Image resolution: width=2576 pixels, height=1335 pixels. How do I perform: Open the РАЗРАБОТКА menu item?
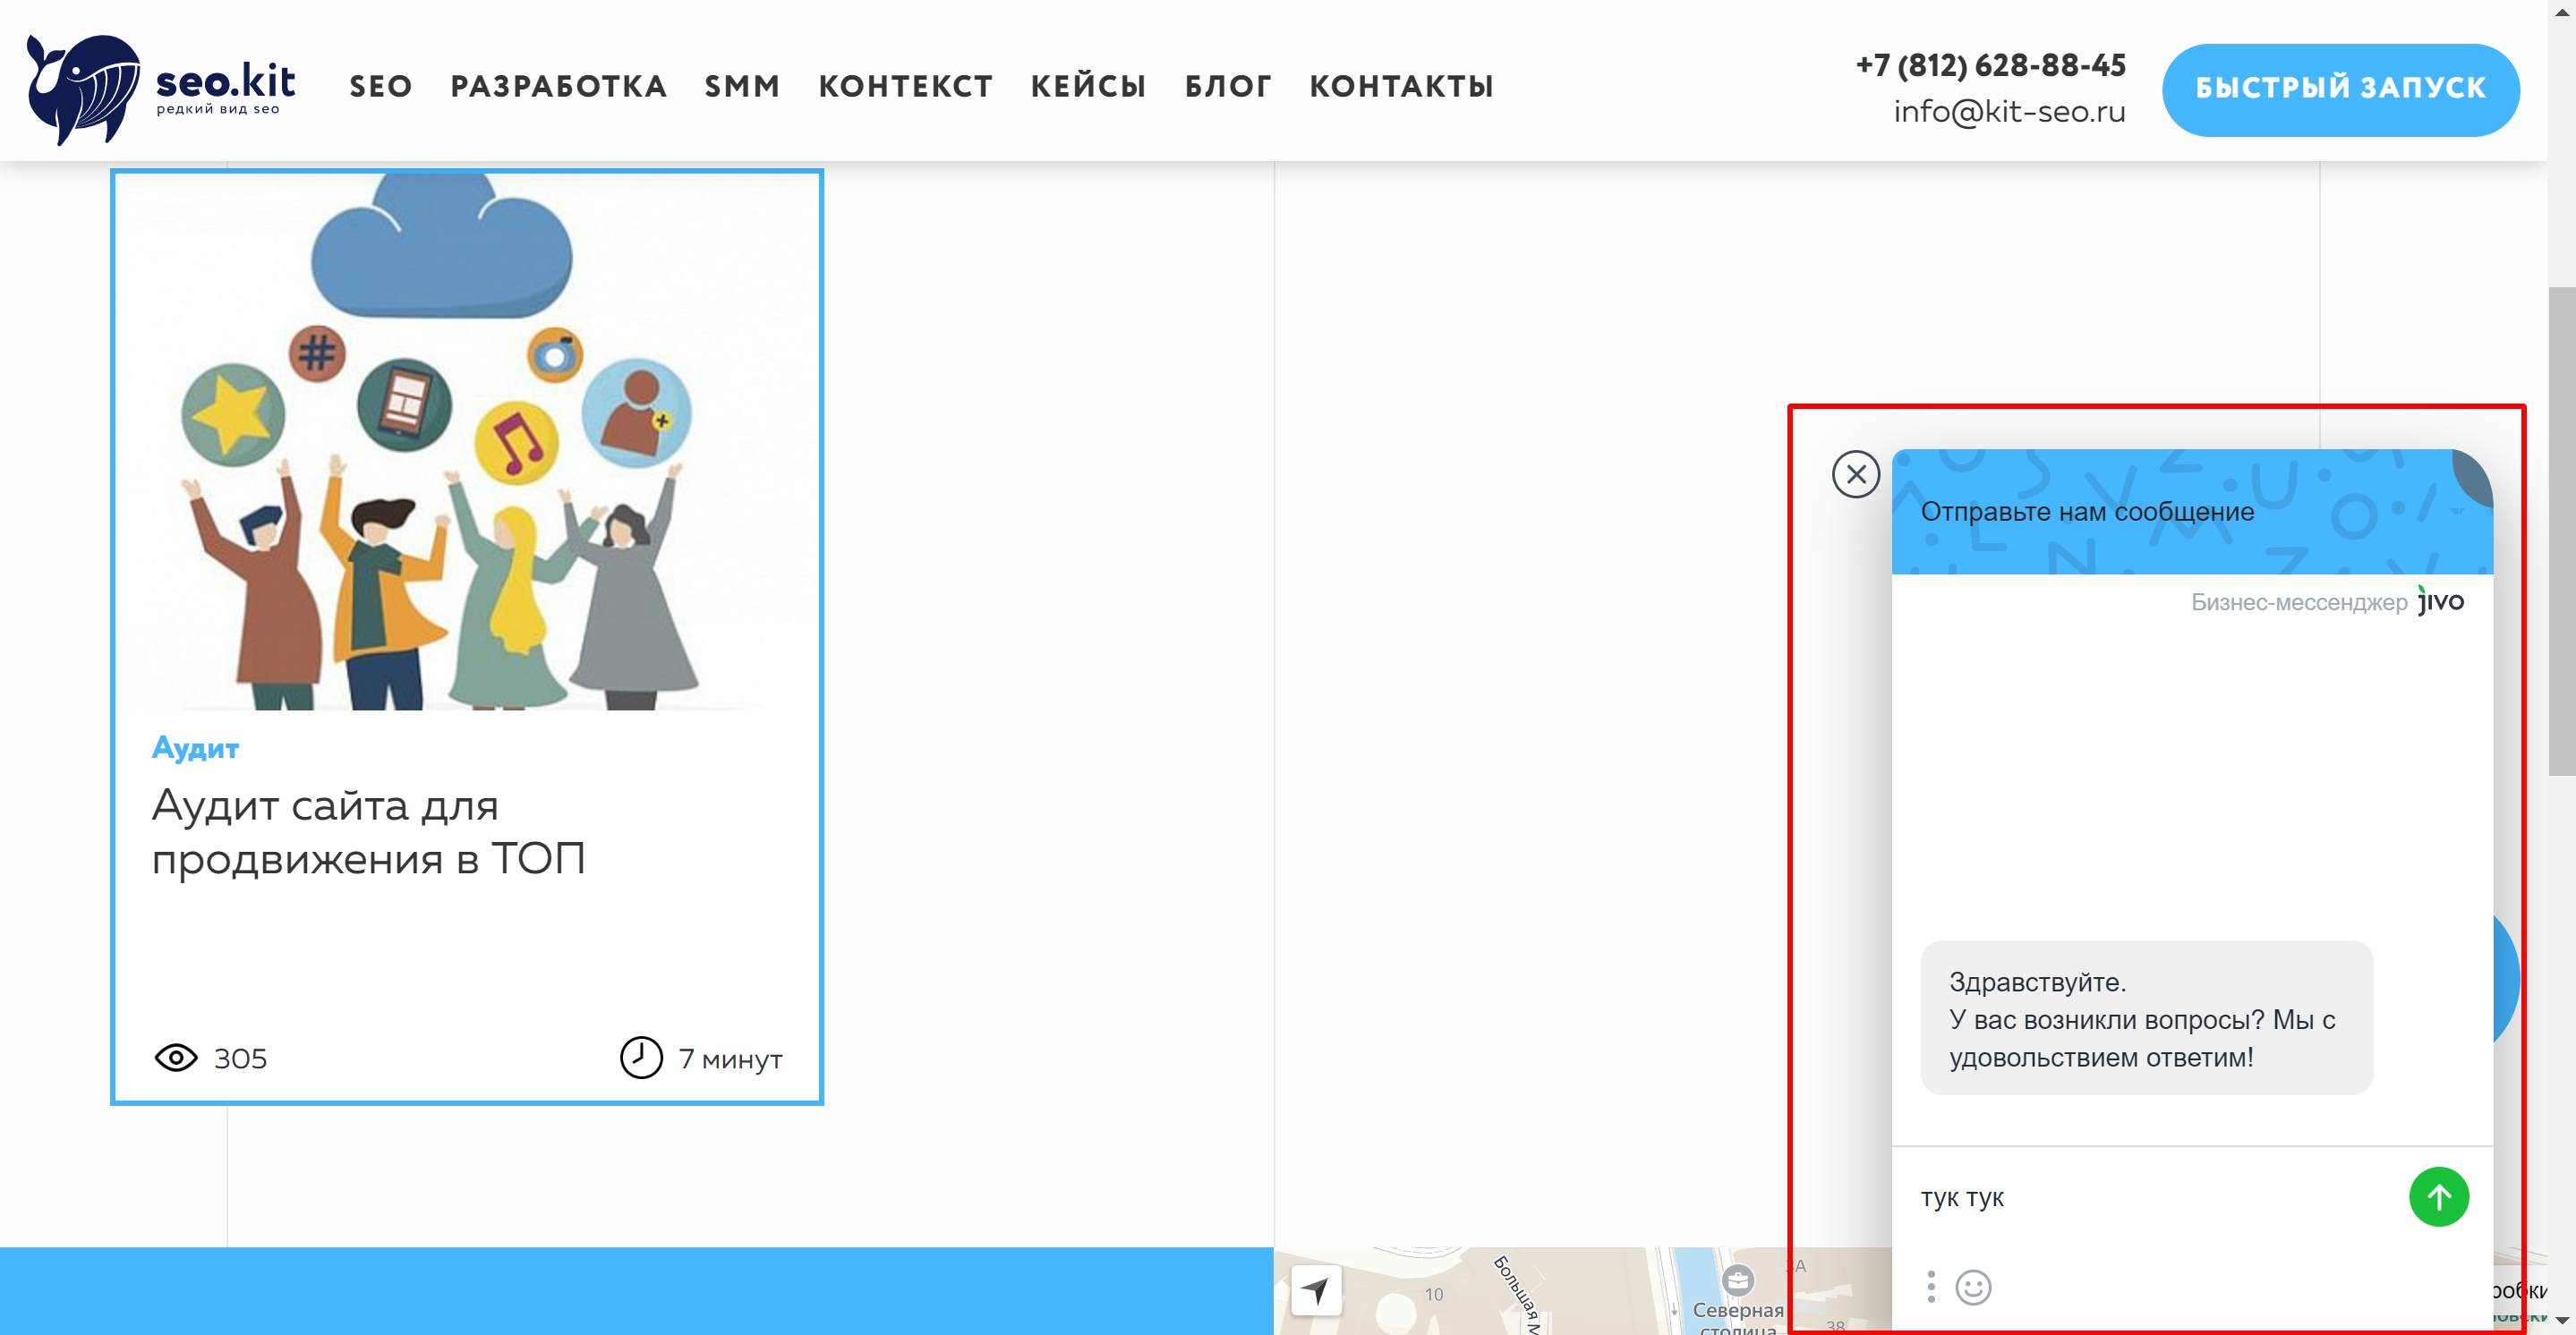(x=559, y=87)
